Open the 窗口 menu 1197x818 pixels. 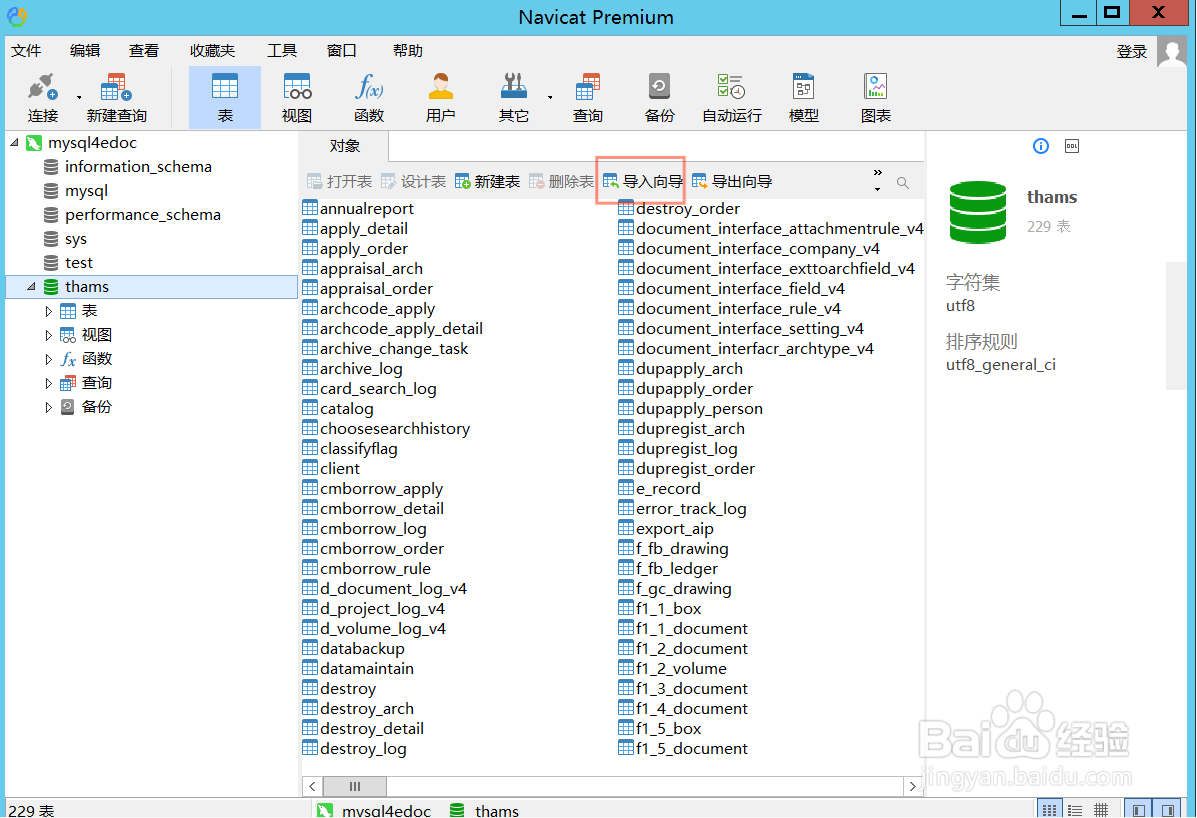pyautogui.click(x=341, y=50)
